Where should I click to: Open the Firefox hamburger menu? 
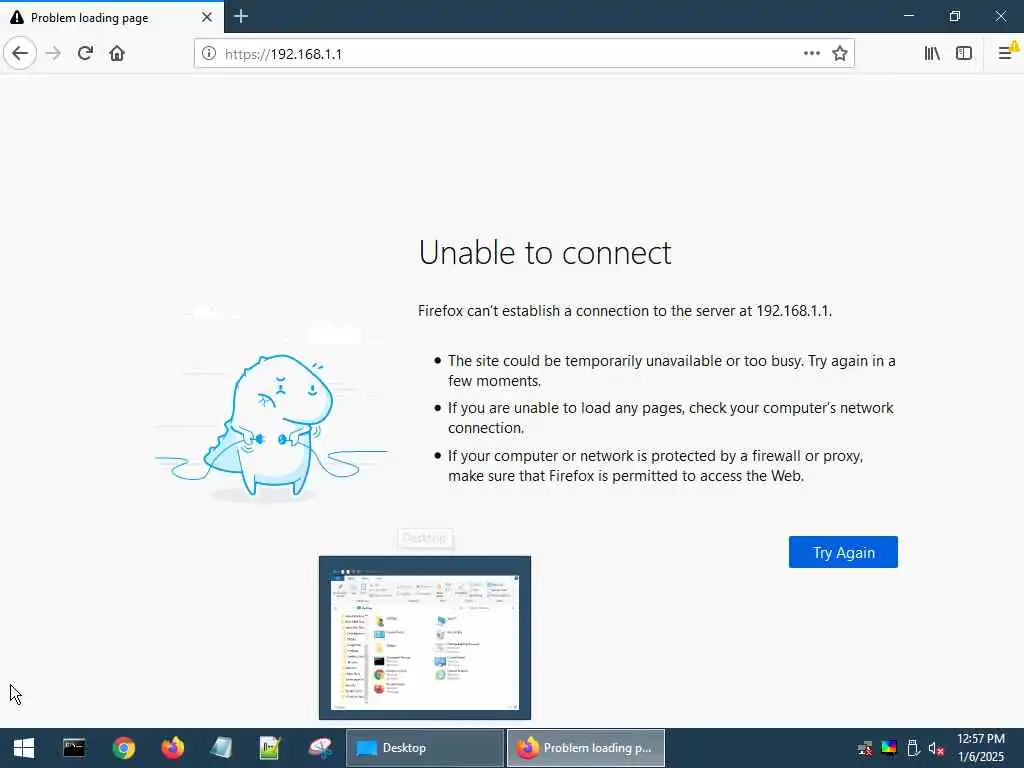click(1006, 53)
